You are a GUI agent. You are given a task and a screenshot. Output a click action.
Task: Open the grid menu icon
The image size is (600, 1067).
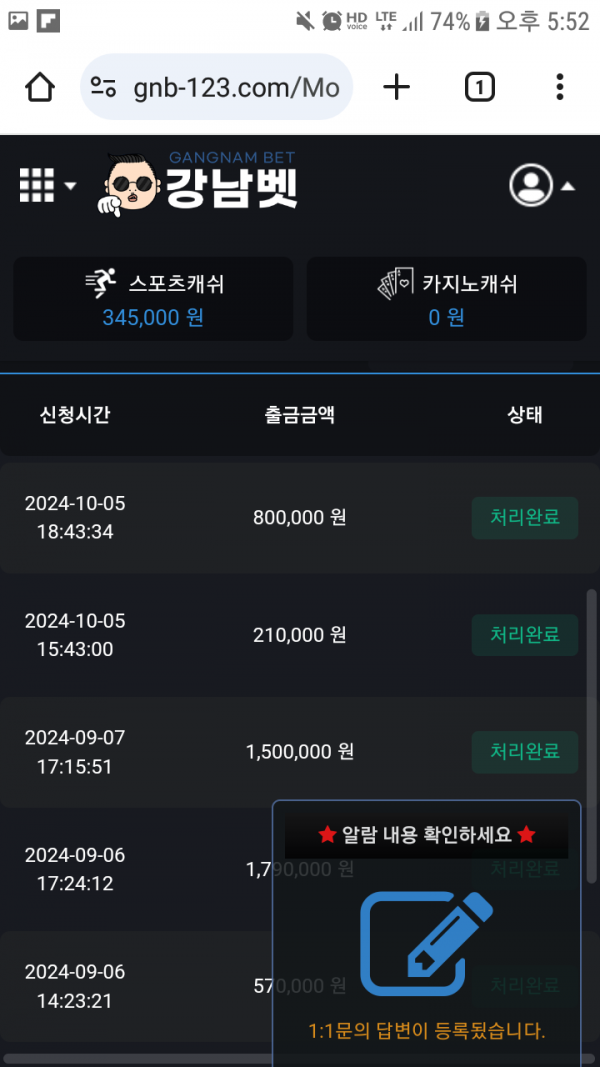pyautogui.click(x=36, y=185)
